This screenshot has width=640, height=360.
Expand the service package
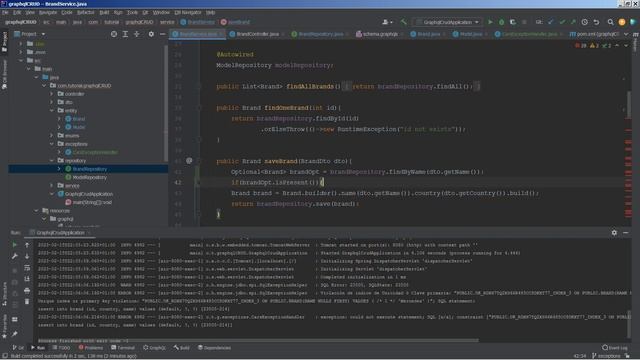click(52, 185)
